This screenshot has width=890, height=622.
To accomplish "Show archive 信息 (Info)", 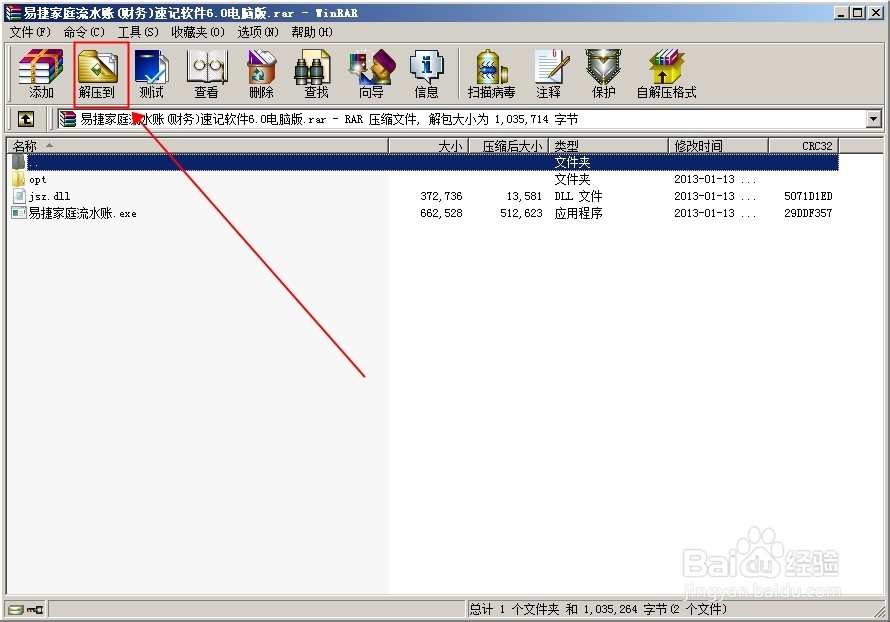I will 426,74.
